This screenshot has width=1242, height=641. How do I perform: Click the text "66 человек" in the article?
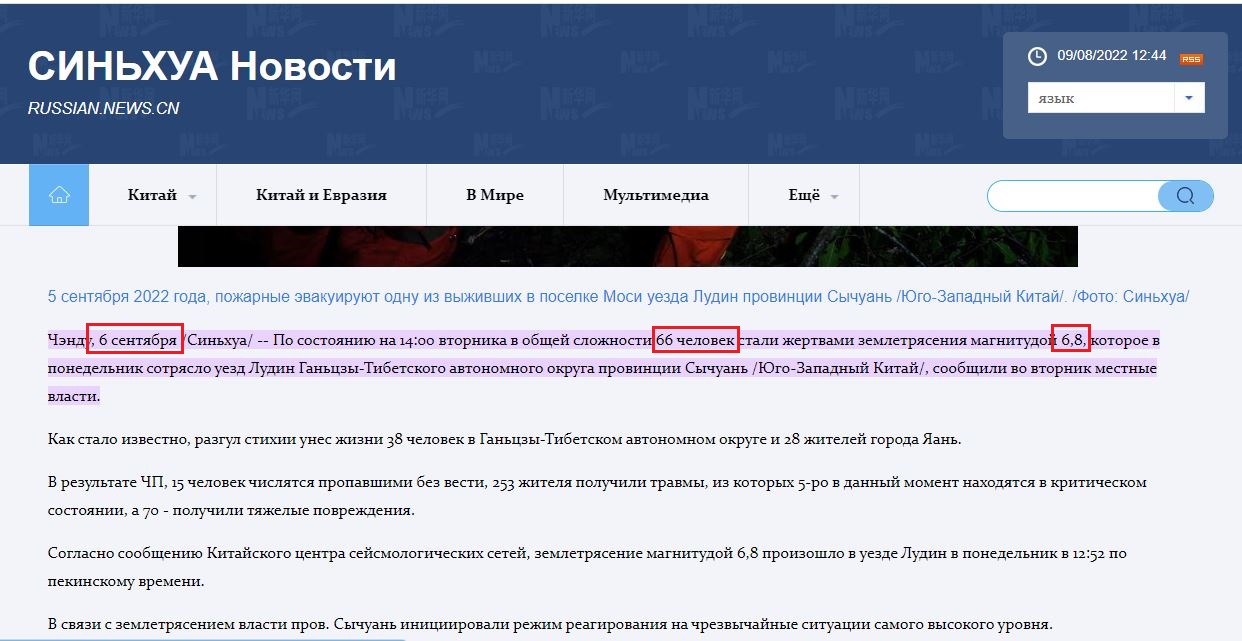tap(697, 339)
